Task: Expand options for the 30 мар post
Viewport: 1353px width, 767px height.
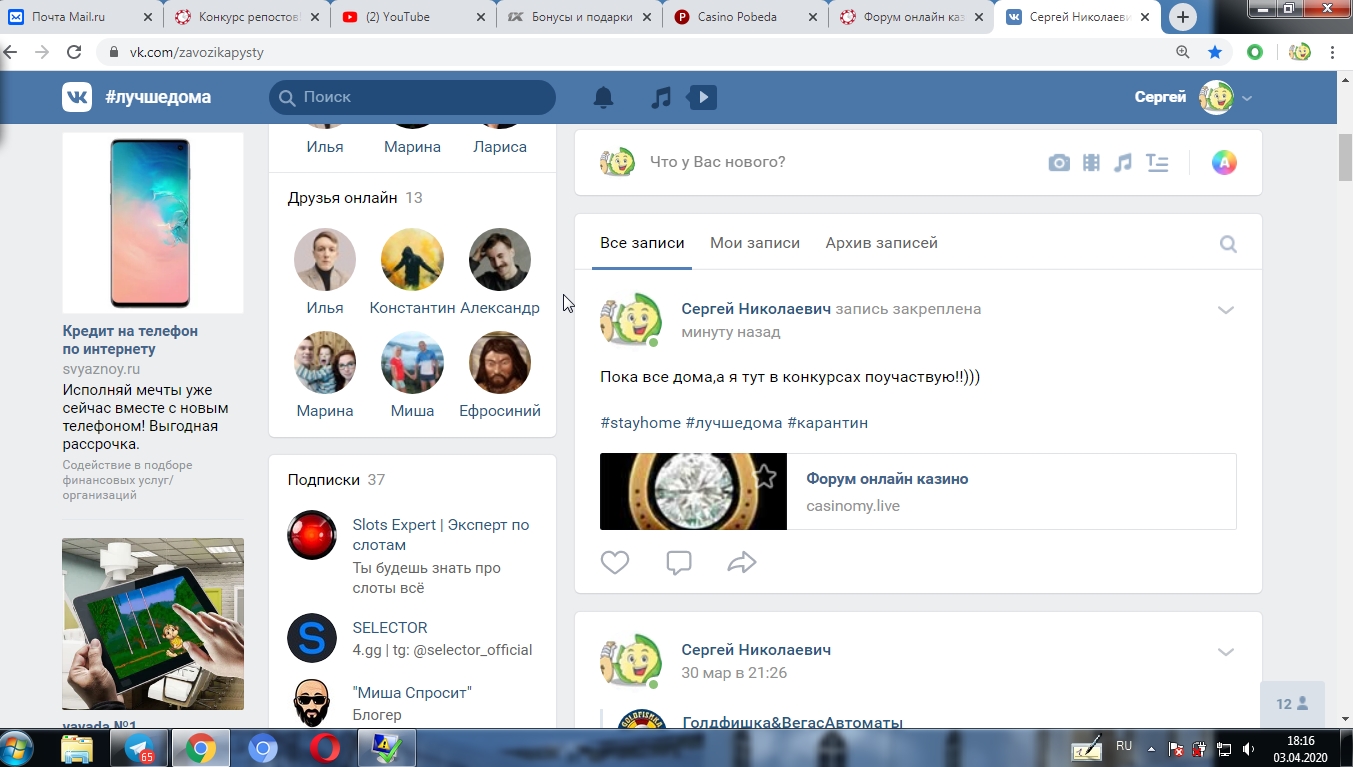Action: (1226, 652)
